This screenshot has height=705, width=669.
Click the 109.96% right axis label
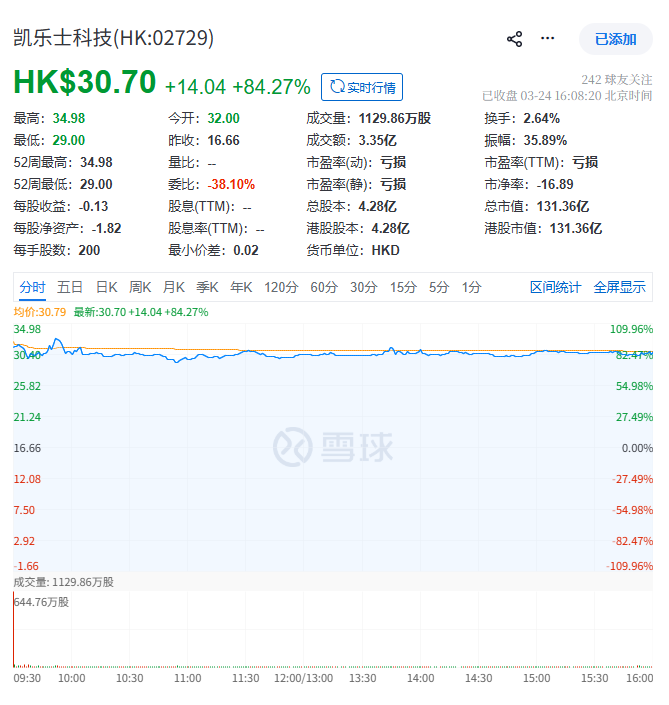(x=631, y=329)
